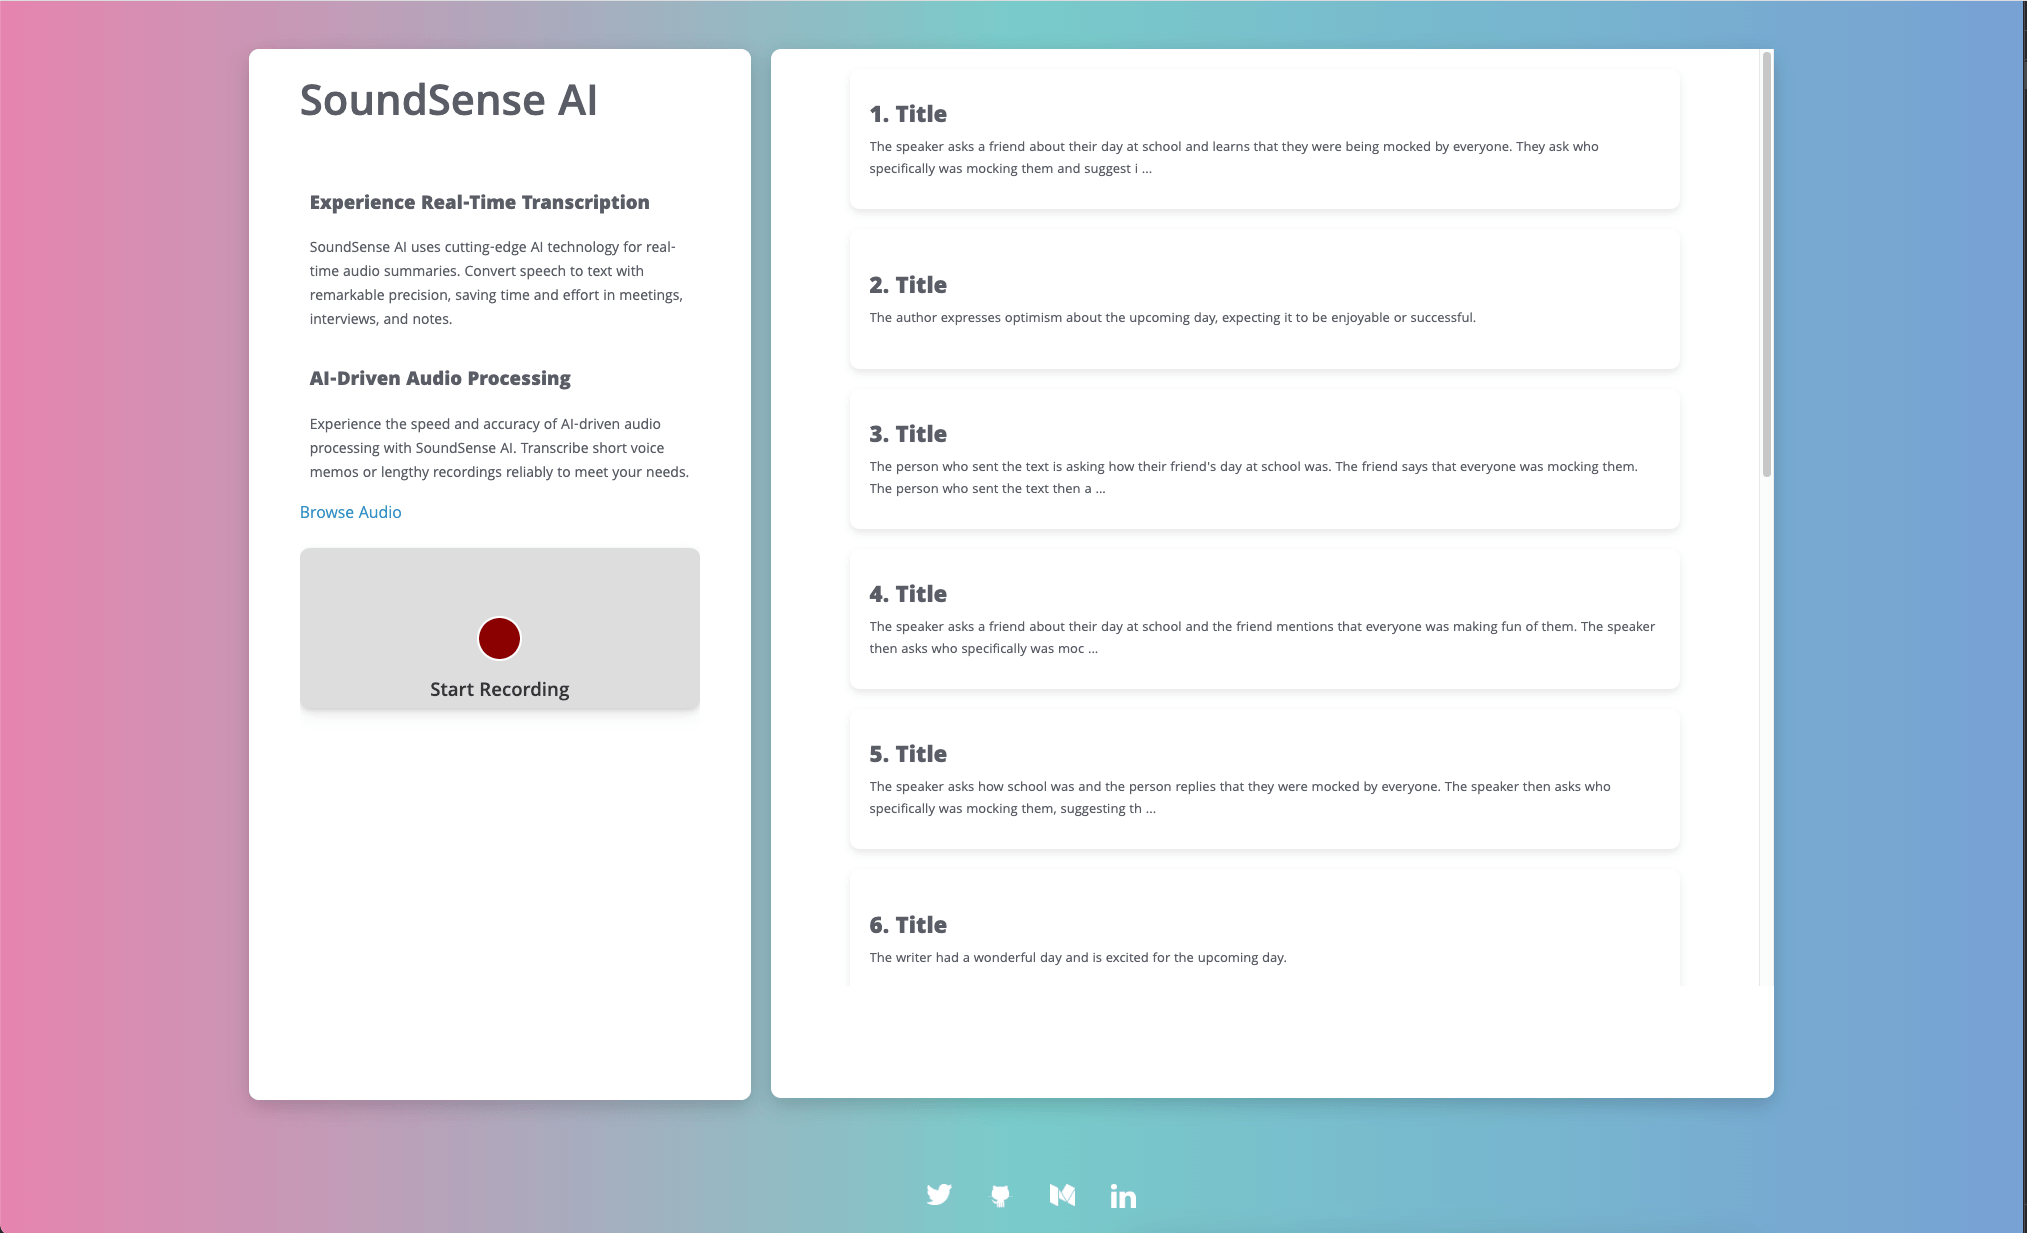Click the AI-Driven Audio Processing heading
Viewport: 2027px width, 1233px height.
[x=440, y=378]
